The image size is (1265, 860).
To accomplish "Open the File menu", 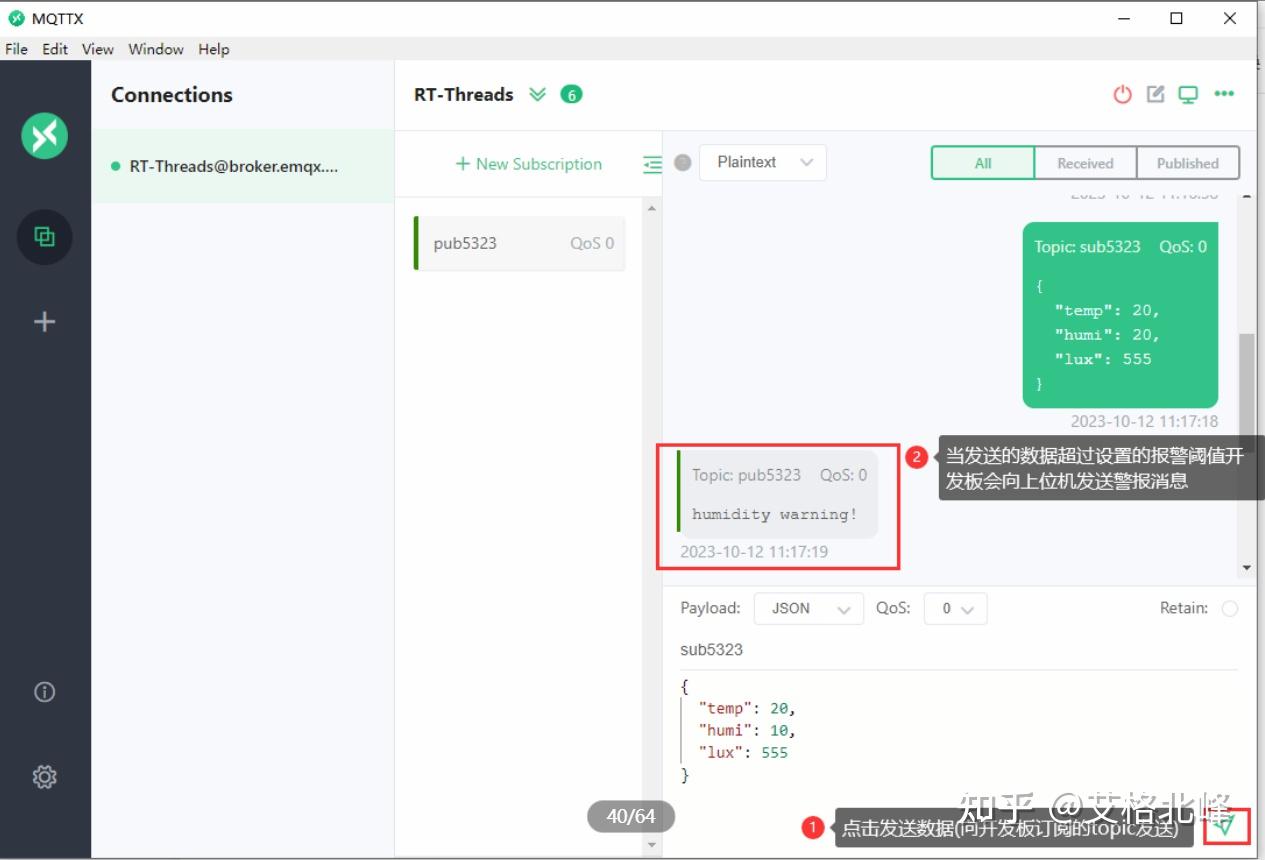I will point(17,49).
